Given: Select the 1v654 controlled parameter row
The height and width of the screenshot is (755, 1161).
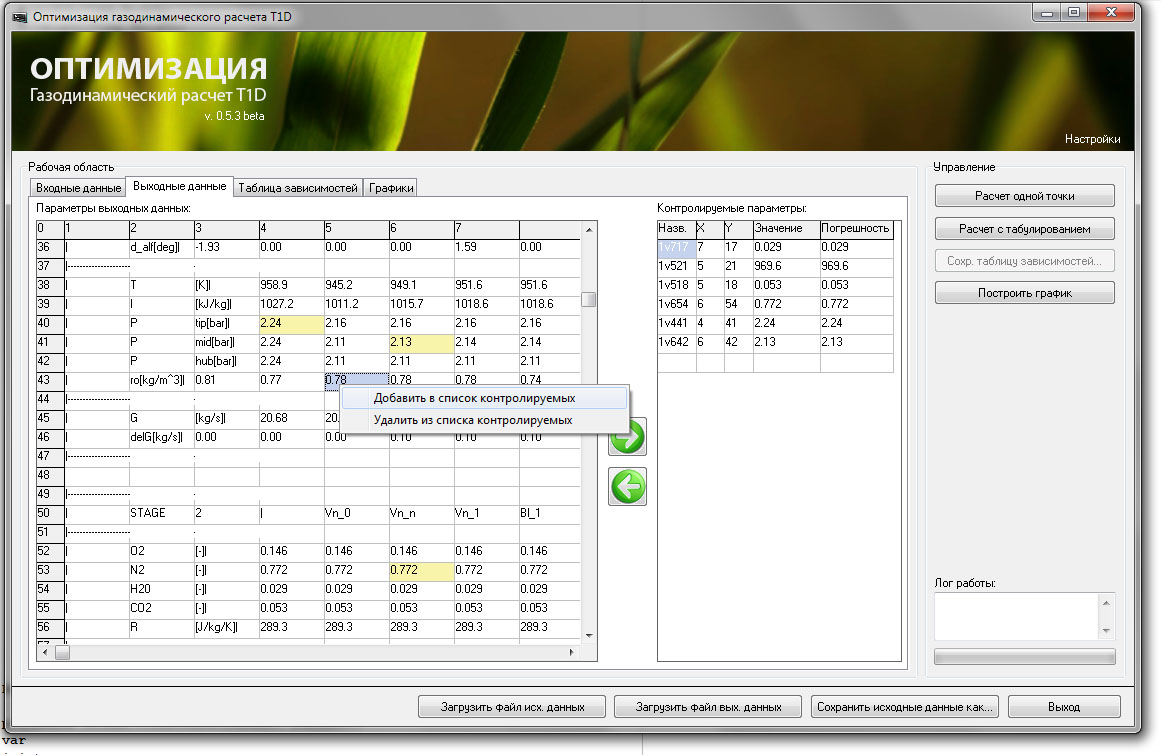Looking at the screenshot, I should pos(774,304).
